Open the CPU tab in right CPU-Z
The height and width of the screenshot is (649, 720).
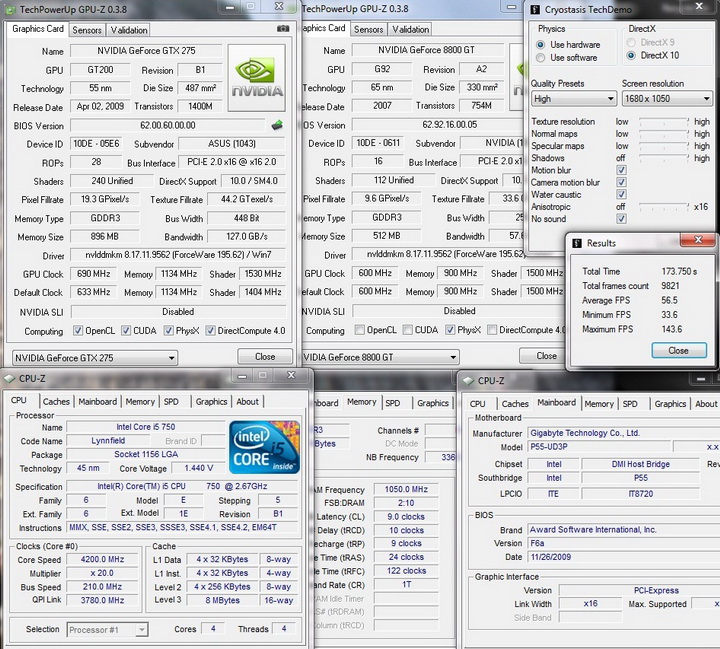coord(478,404)
